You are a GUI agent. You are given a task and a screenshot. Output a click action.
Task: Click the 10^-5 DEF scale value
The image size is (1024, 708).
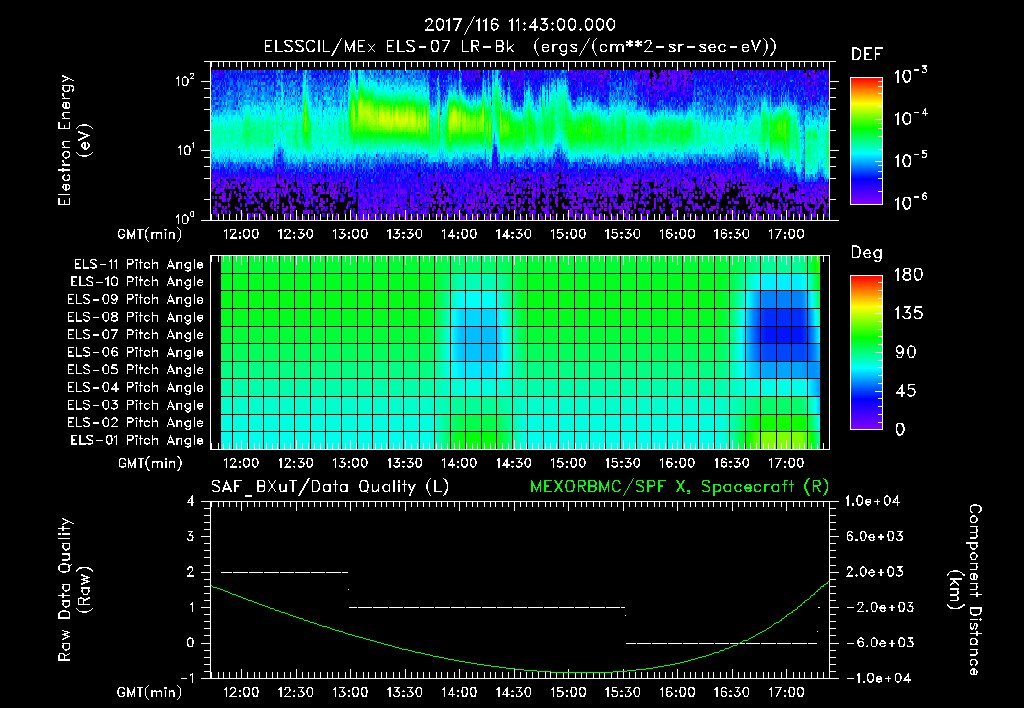click(x=910, y=159)
